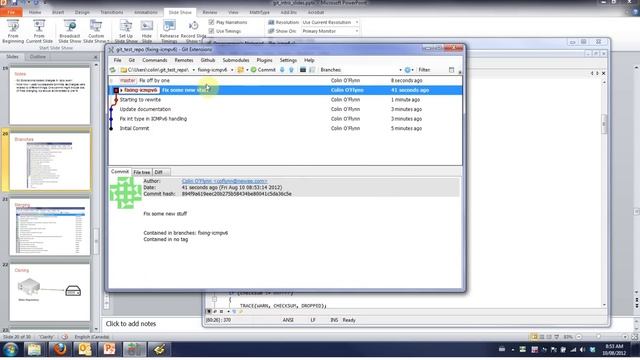The width and height of the screenshot is (640, 360).
Task: Click the refresh icon in Git Extensions toolbar
Action: (x=113, y=70)
